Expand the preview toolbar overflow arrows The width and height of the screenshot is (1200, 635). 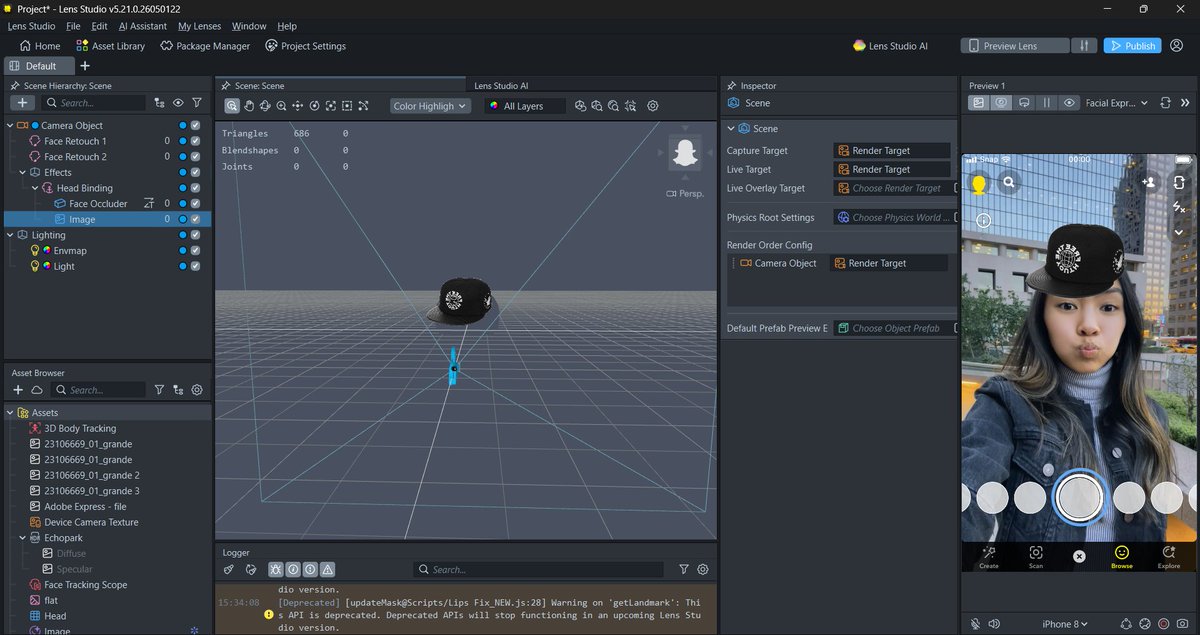click(1186, 103)
